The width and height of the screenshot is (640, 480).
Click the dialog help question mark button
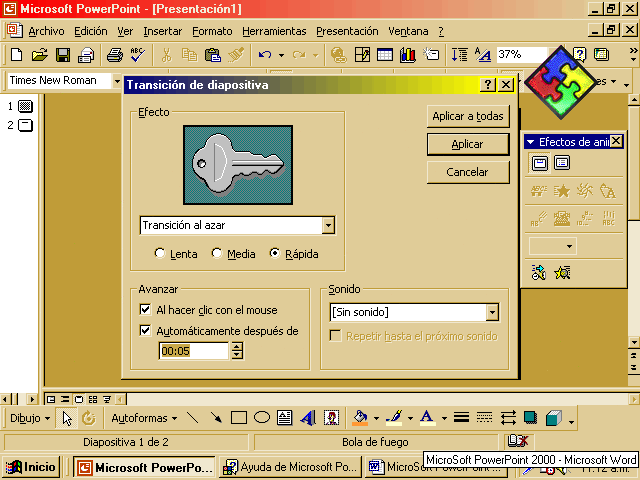click(x=488, y=84)
